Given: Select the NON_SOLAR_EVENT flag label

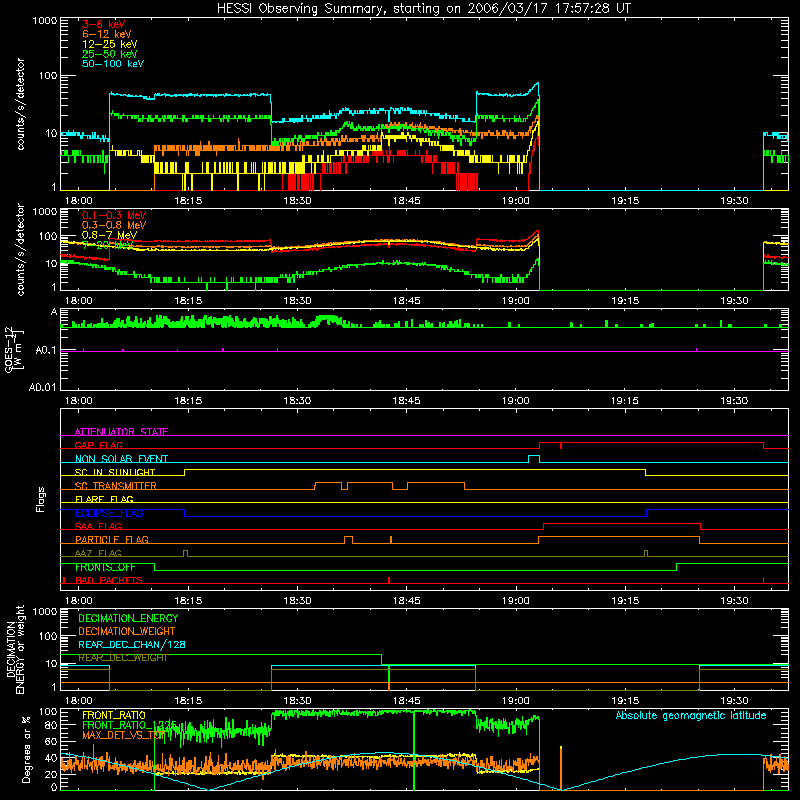Looking at the screenshot, I should click(121, 459).
